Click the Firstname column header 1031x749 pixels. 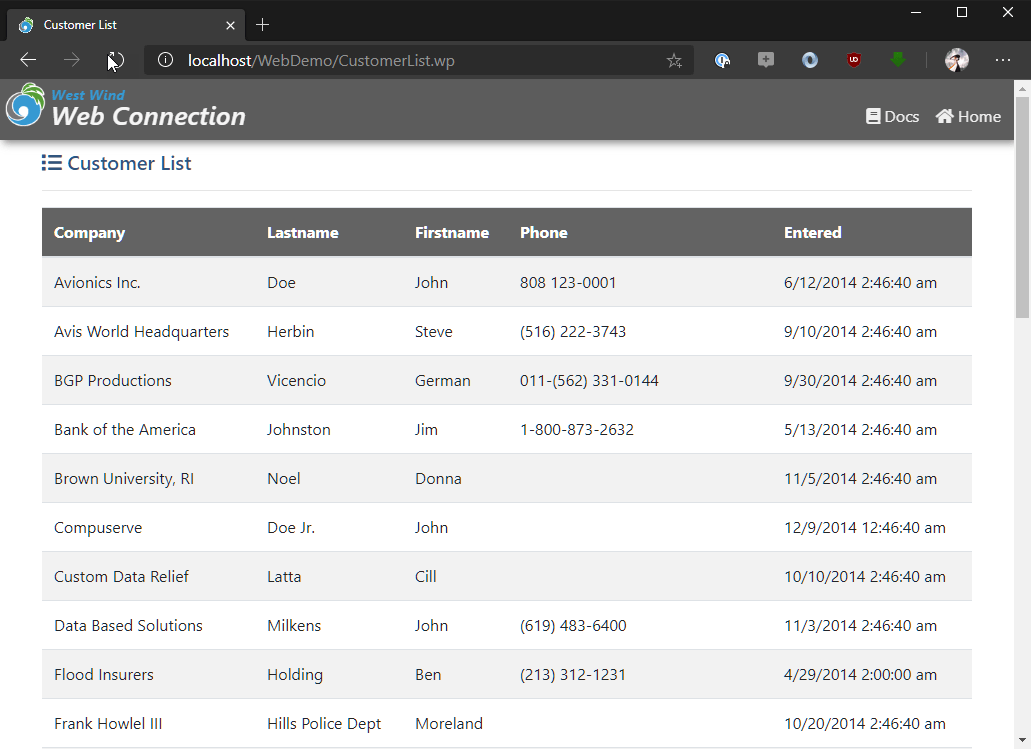[x=452, y=233]
